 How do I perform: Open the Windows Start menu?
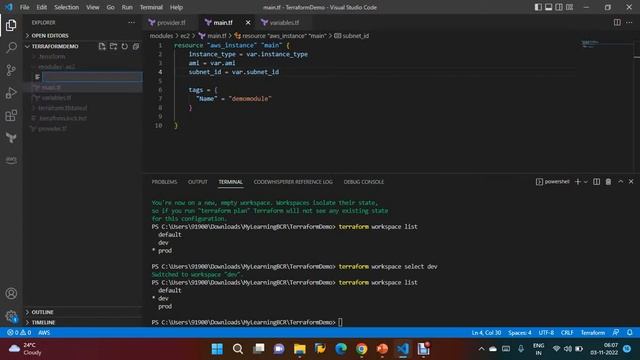click(x=217, y=349)
